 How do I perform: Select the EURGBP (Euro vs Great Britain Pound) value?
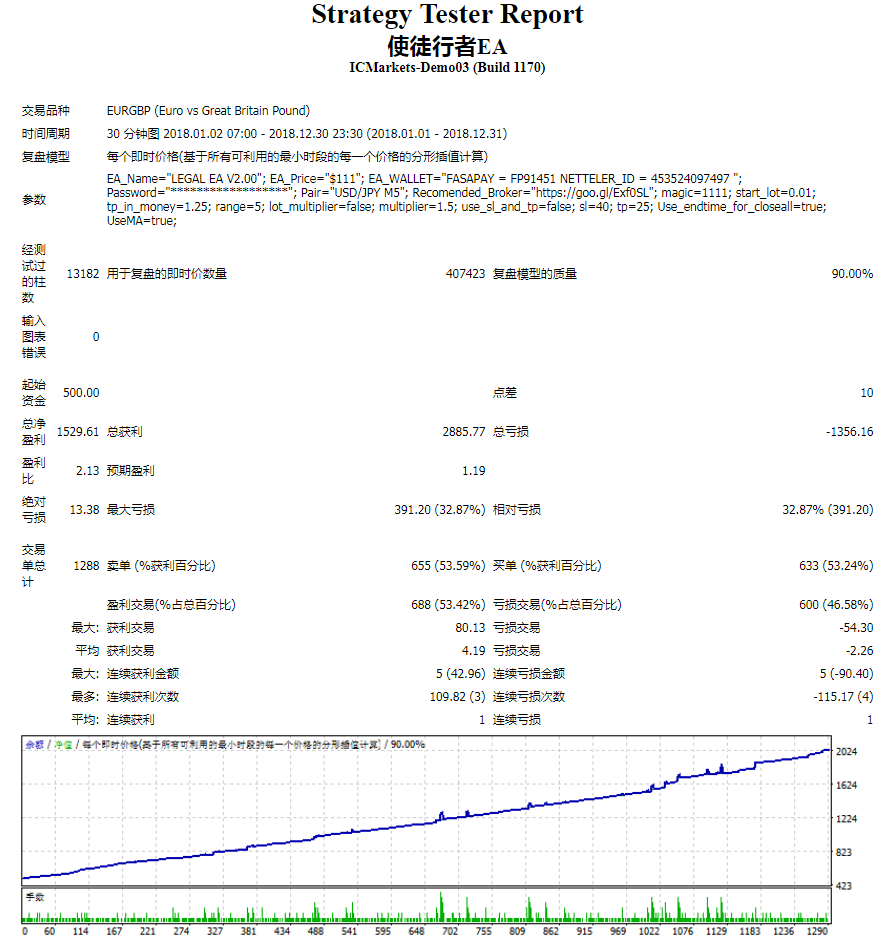(208, 111)
